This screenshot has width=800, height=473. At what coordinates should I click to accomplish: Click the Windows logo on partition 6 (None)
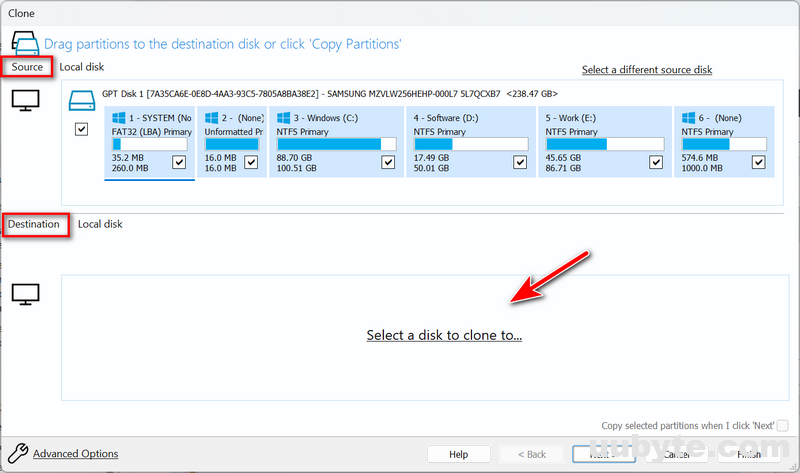click(x=688, y=118)
